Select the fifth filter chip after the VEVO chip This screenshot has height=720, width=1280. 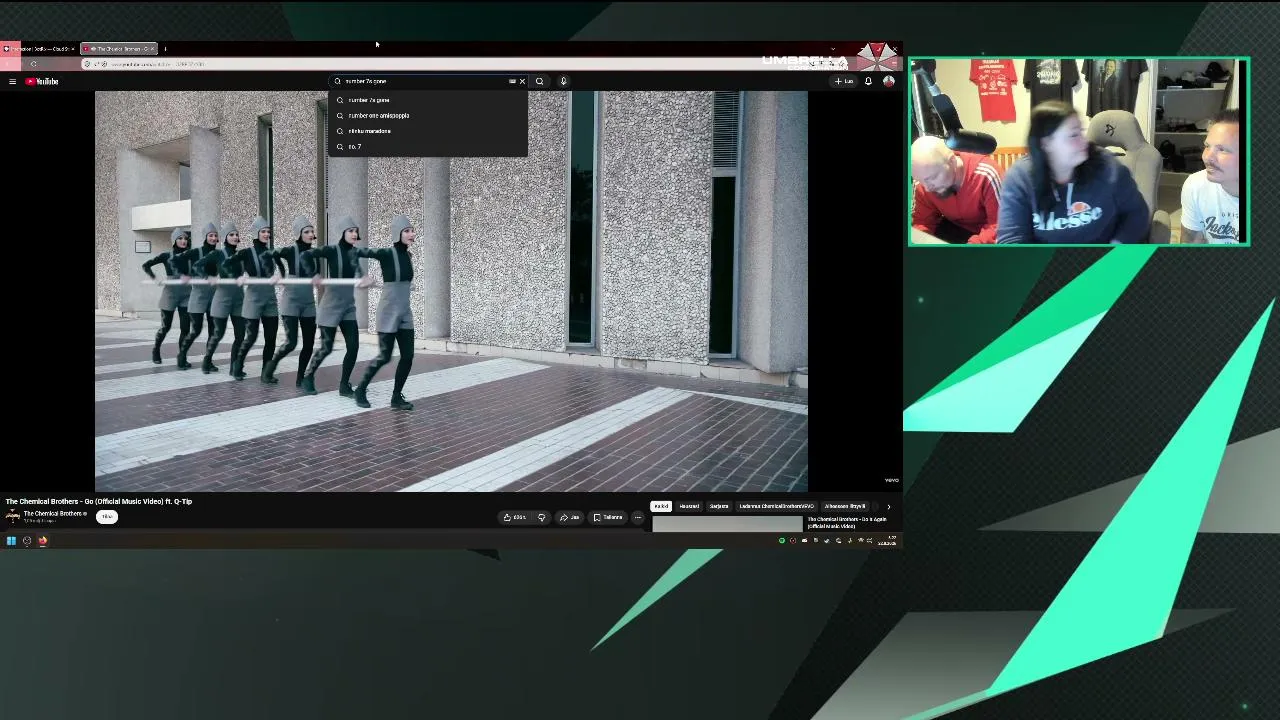tap(845, 506)
